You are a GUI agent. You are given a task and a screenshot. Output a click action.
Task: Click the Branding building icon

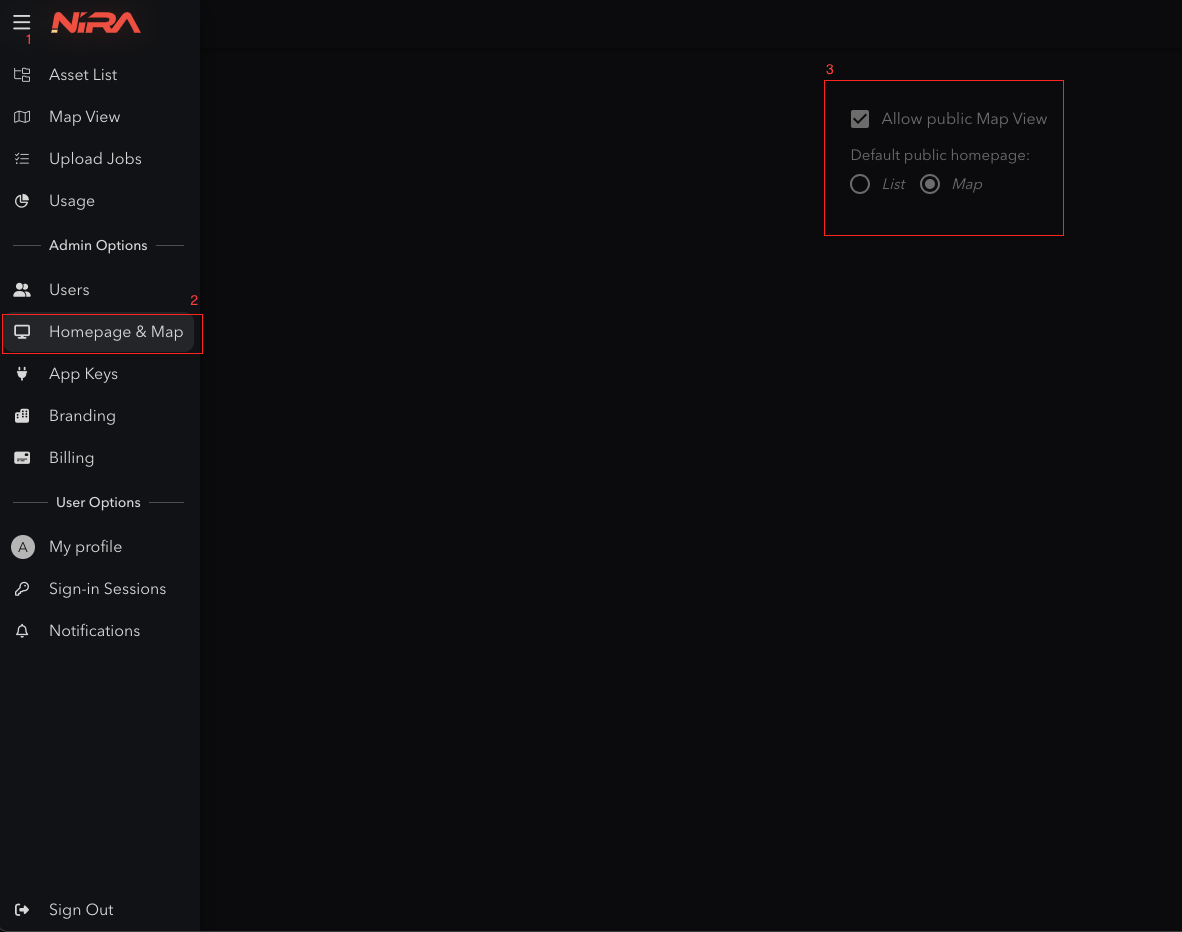pyautogui.click(x=22, y=416)
